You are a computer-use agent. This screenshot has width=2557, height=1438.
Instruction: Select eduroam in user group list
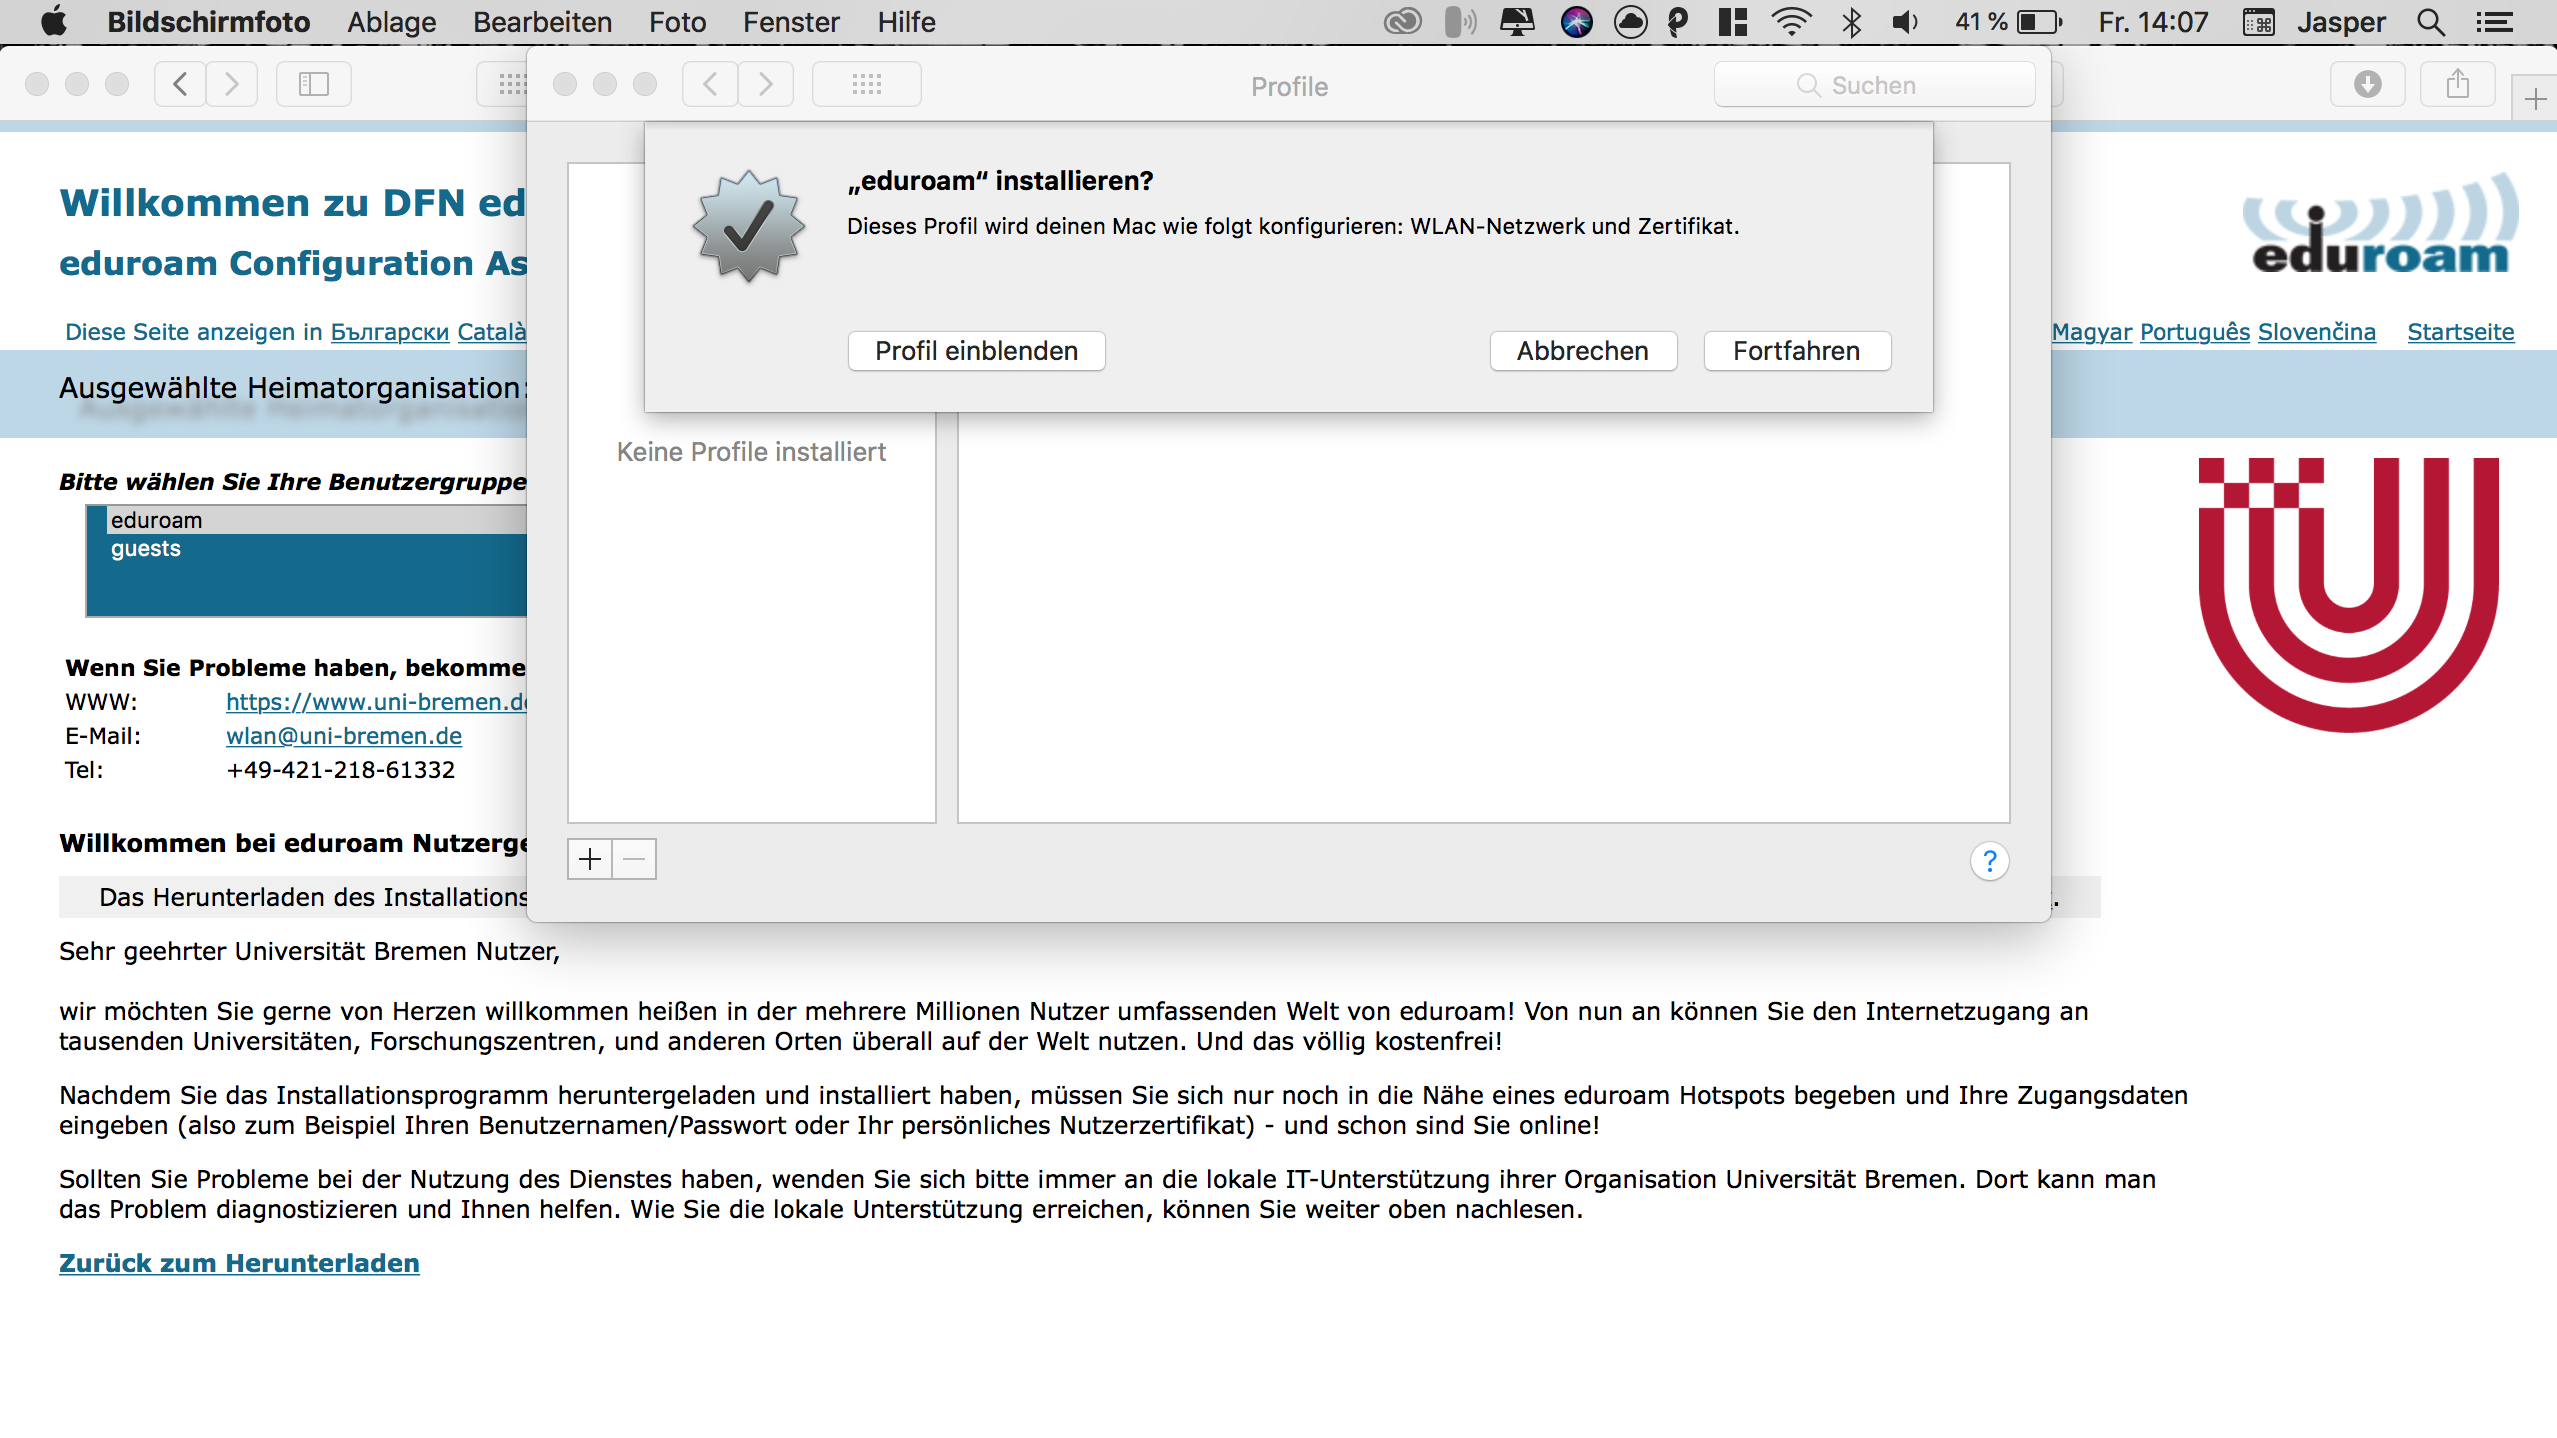(156, 520)
